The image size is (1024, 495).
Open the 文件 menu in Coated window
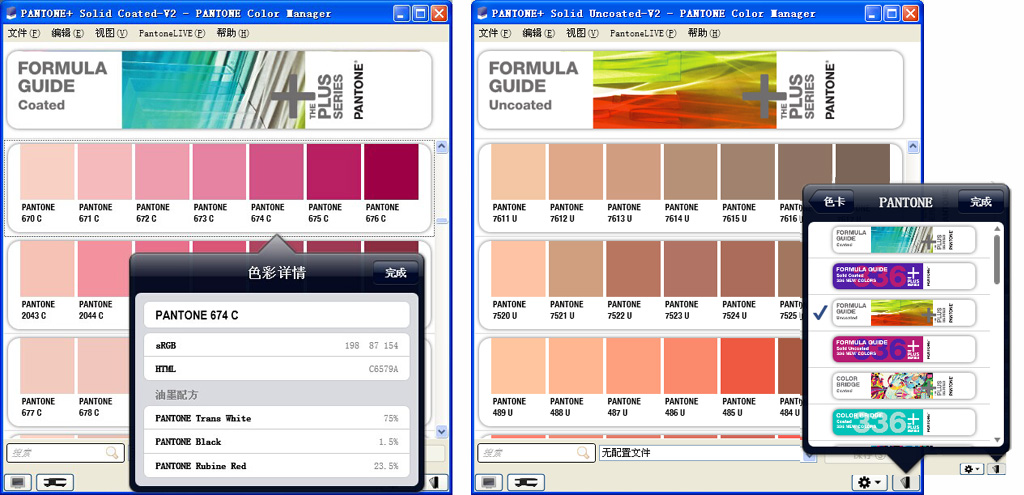point(23,33)
